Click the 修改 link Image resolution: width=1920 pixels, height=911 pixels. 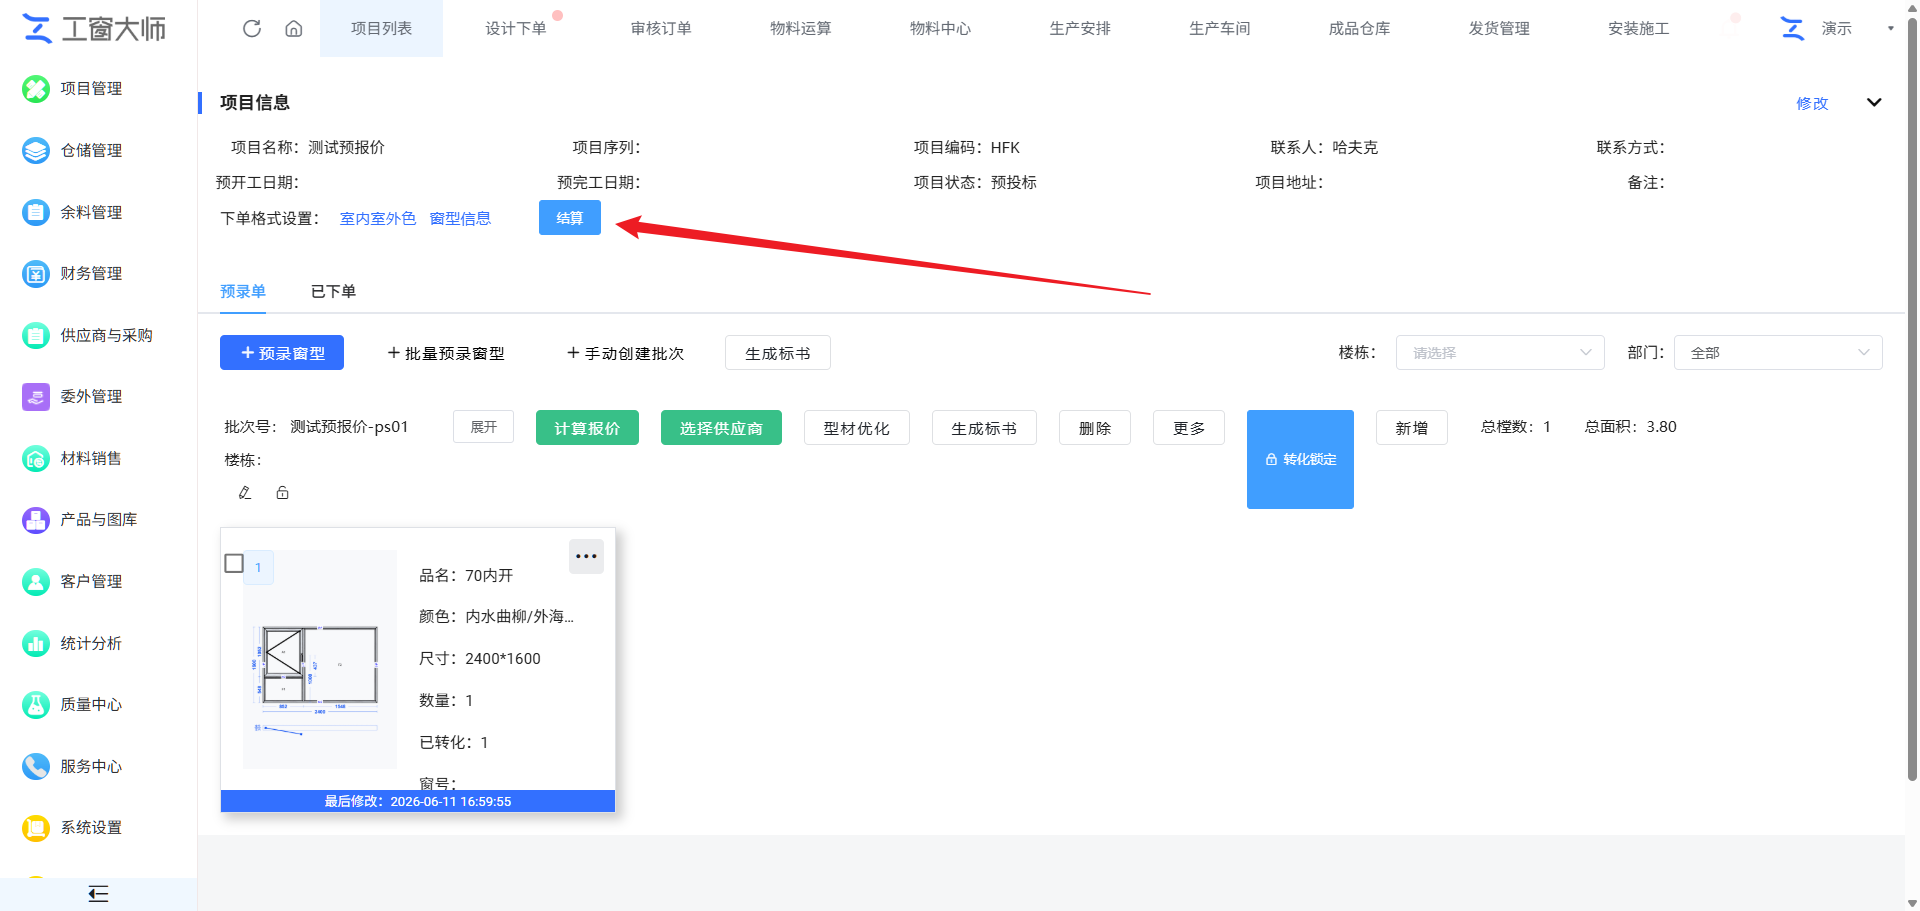click(x=1812, y=103)
